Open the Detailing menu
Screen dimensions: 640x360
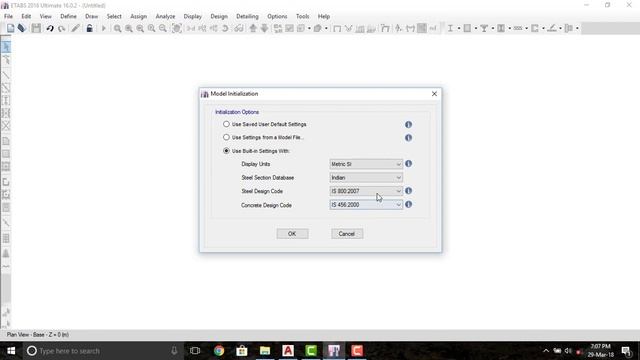point(247,16)
